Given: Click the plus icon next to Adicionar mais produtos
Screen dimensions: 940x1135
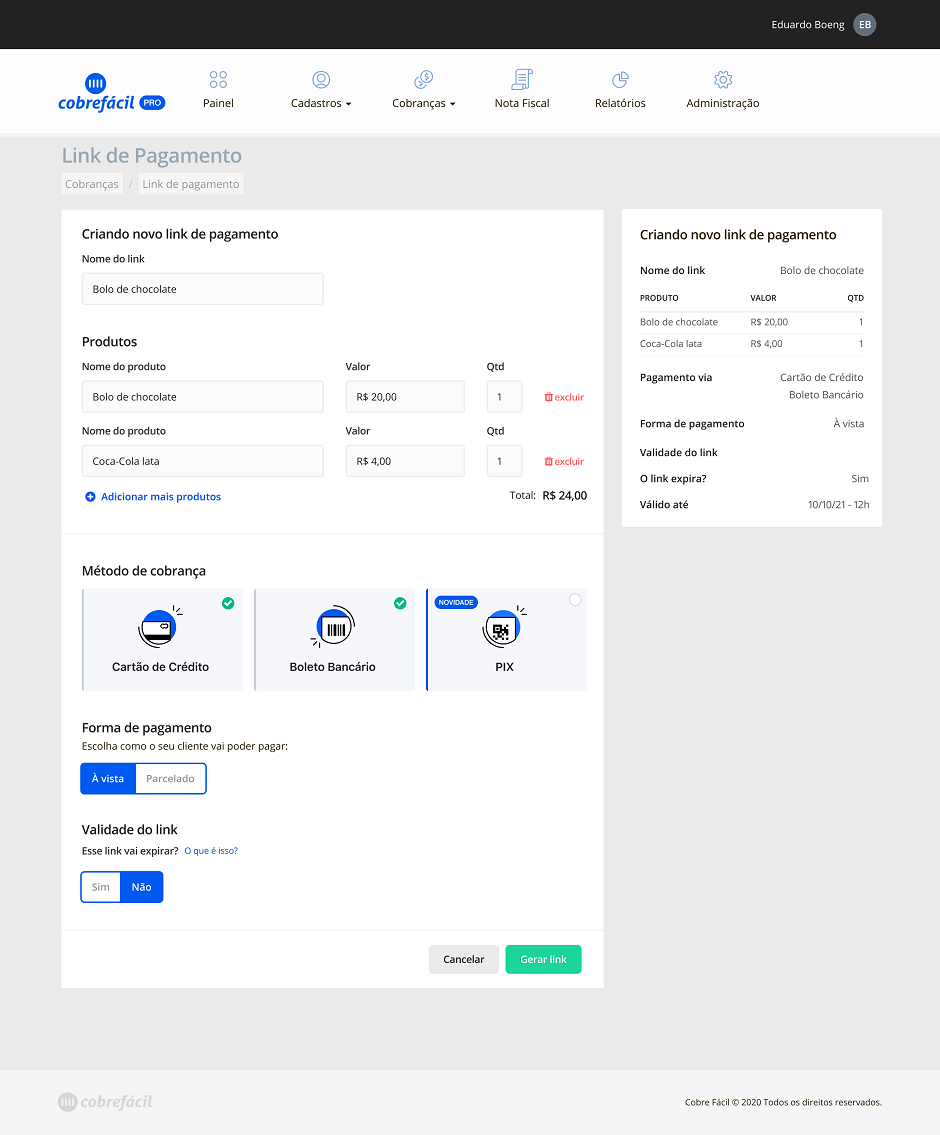Looking at the screenshot, I should coord(89,496).
